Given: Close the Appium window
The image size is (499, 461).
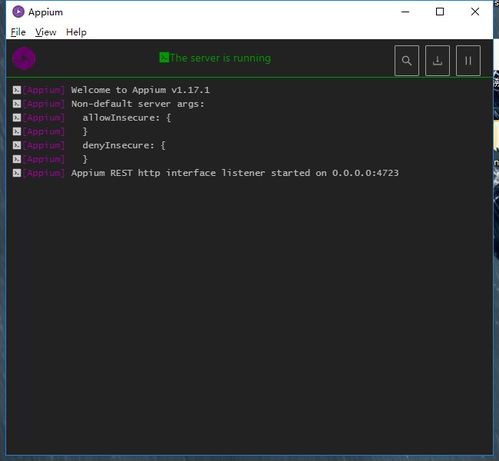Looking at the screenshot, I should [x=475, y=12].
